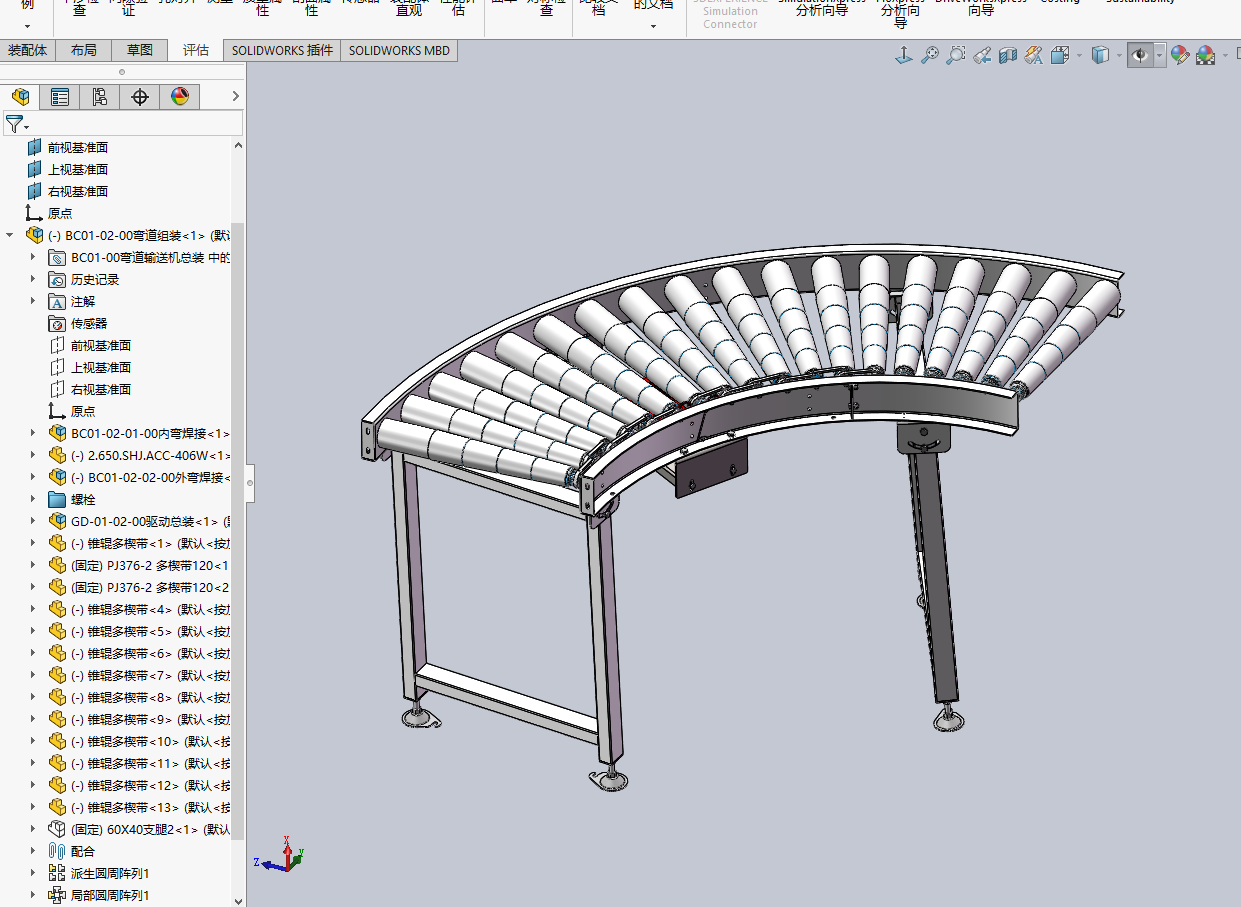
Task: Toggle the Hide/Show Items eye button
Action: (x=1139, y=56)
